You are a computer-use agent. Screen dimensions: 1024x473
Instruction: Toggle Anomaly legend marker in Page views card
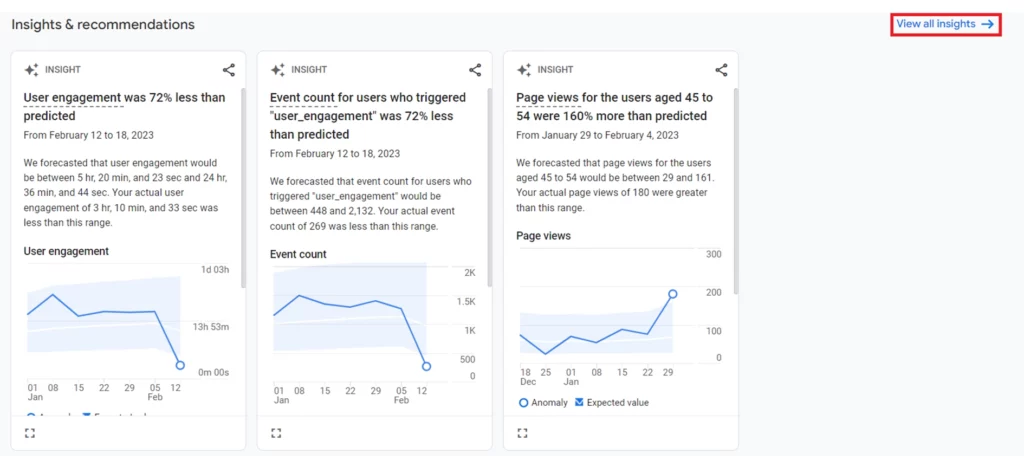coord(524,403)
